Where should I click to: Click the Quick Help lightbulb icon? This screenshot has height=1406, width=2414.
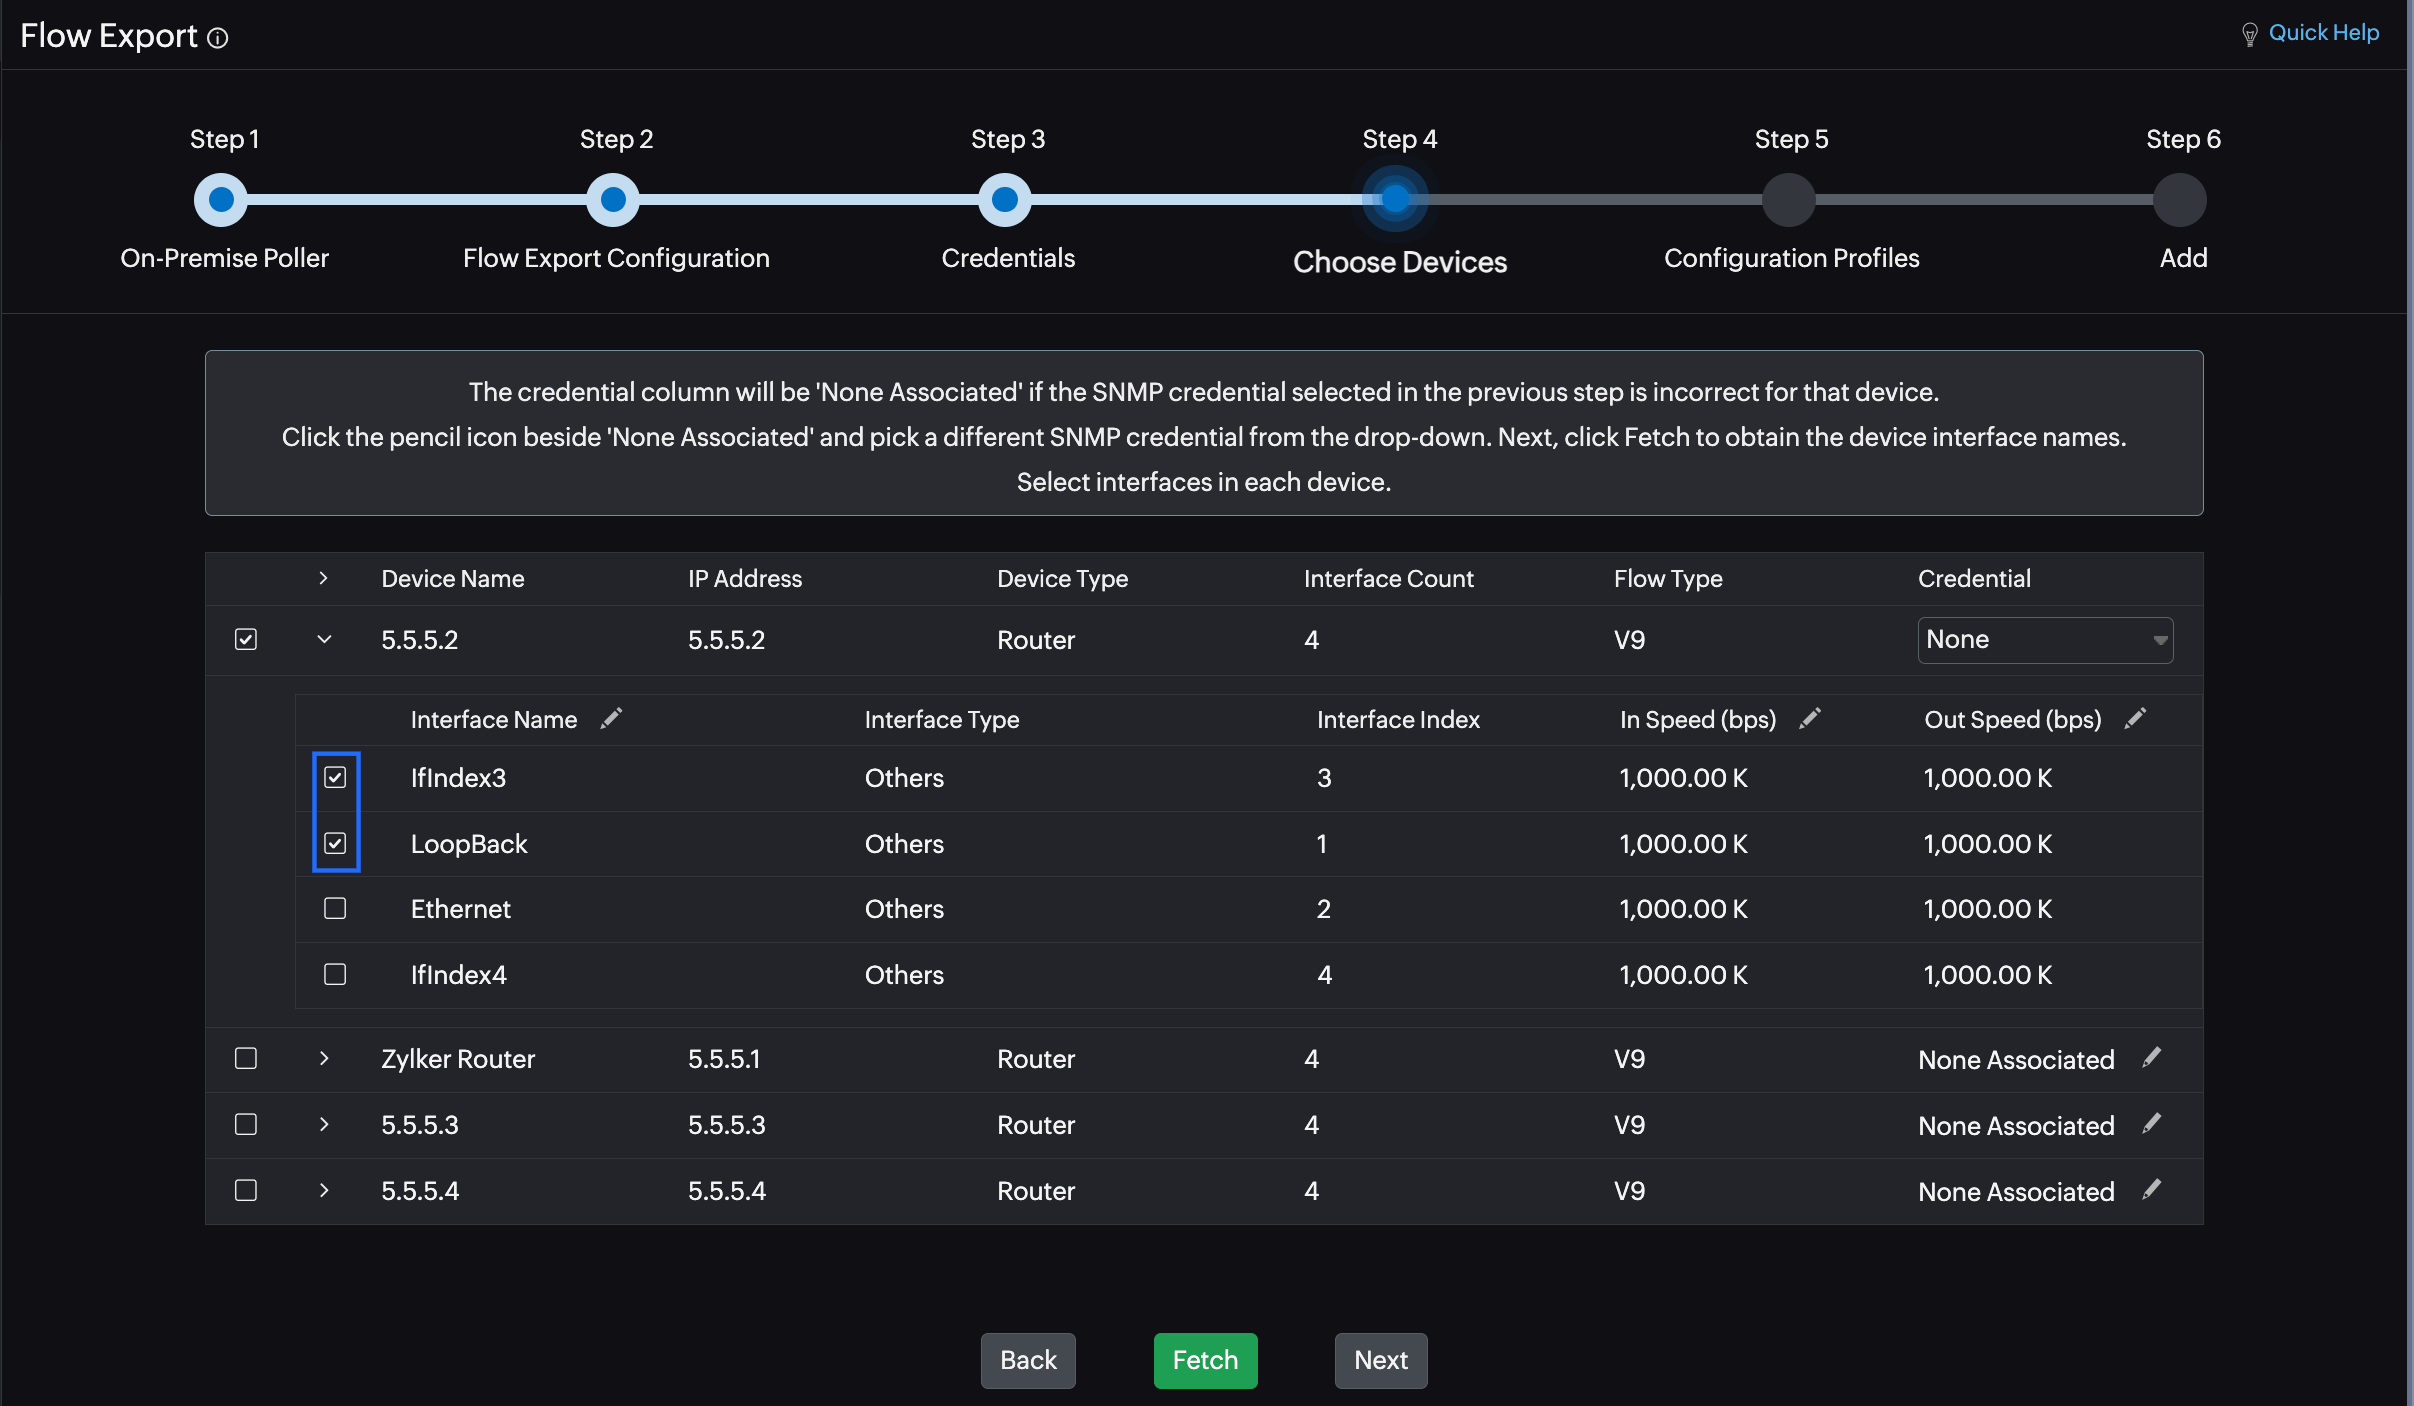pos(2249,35)
